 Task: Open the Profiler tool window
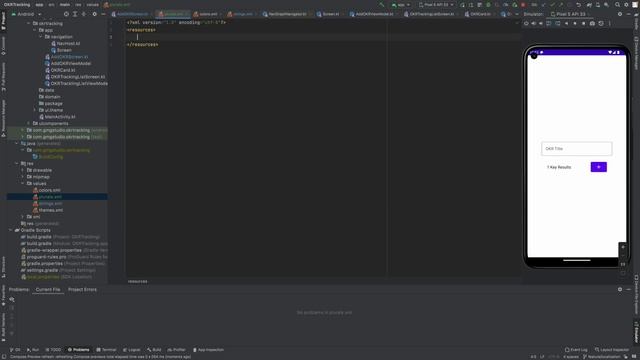click(x=176, y=350)
